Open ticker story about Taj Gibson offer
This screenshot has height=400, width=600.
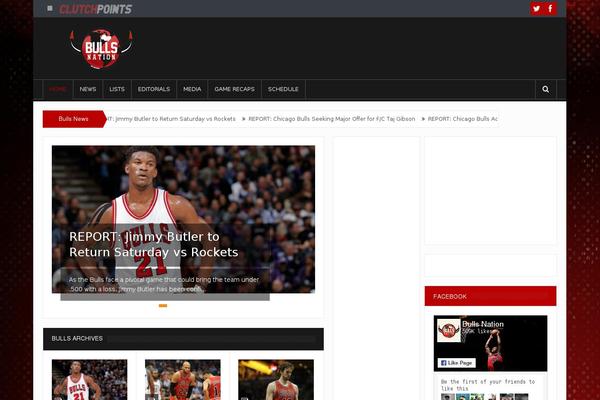(x=331, y=119)
